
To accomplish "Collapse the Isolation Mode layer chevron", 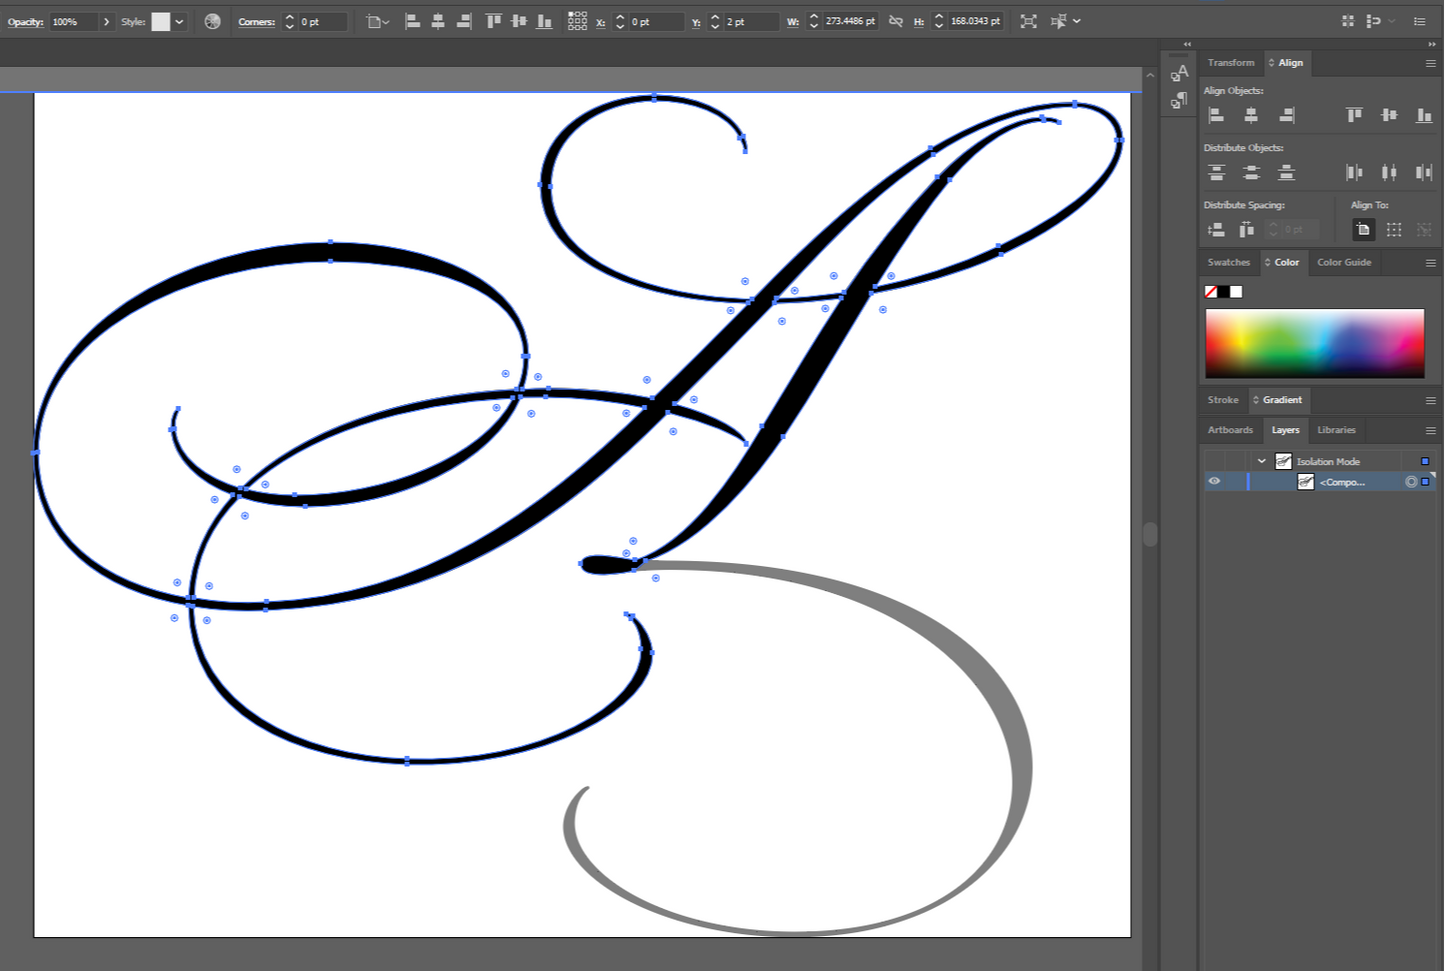I will pyautogui.click(x=1262, y=461).
